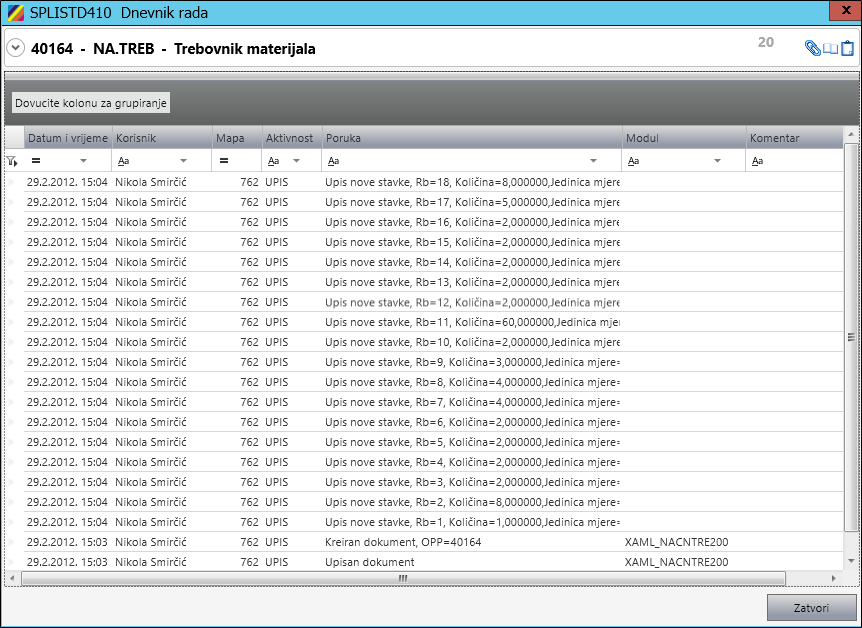Click the horizontal scrollbar right arrow
Screen dimensions: 862x628
pyautogui.click(x=834, y=579)
